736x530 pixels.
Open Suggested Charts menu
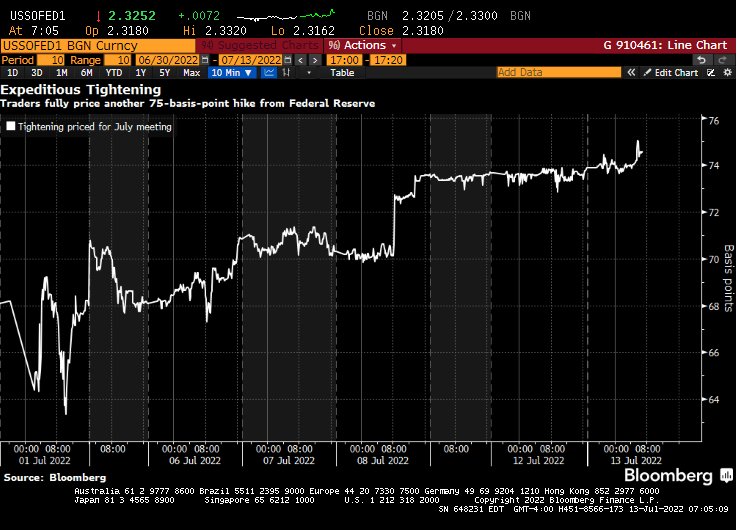[258, 46]
